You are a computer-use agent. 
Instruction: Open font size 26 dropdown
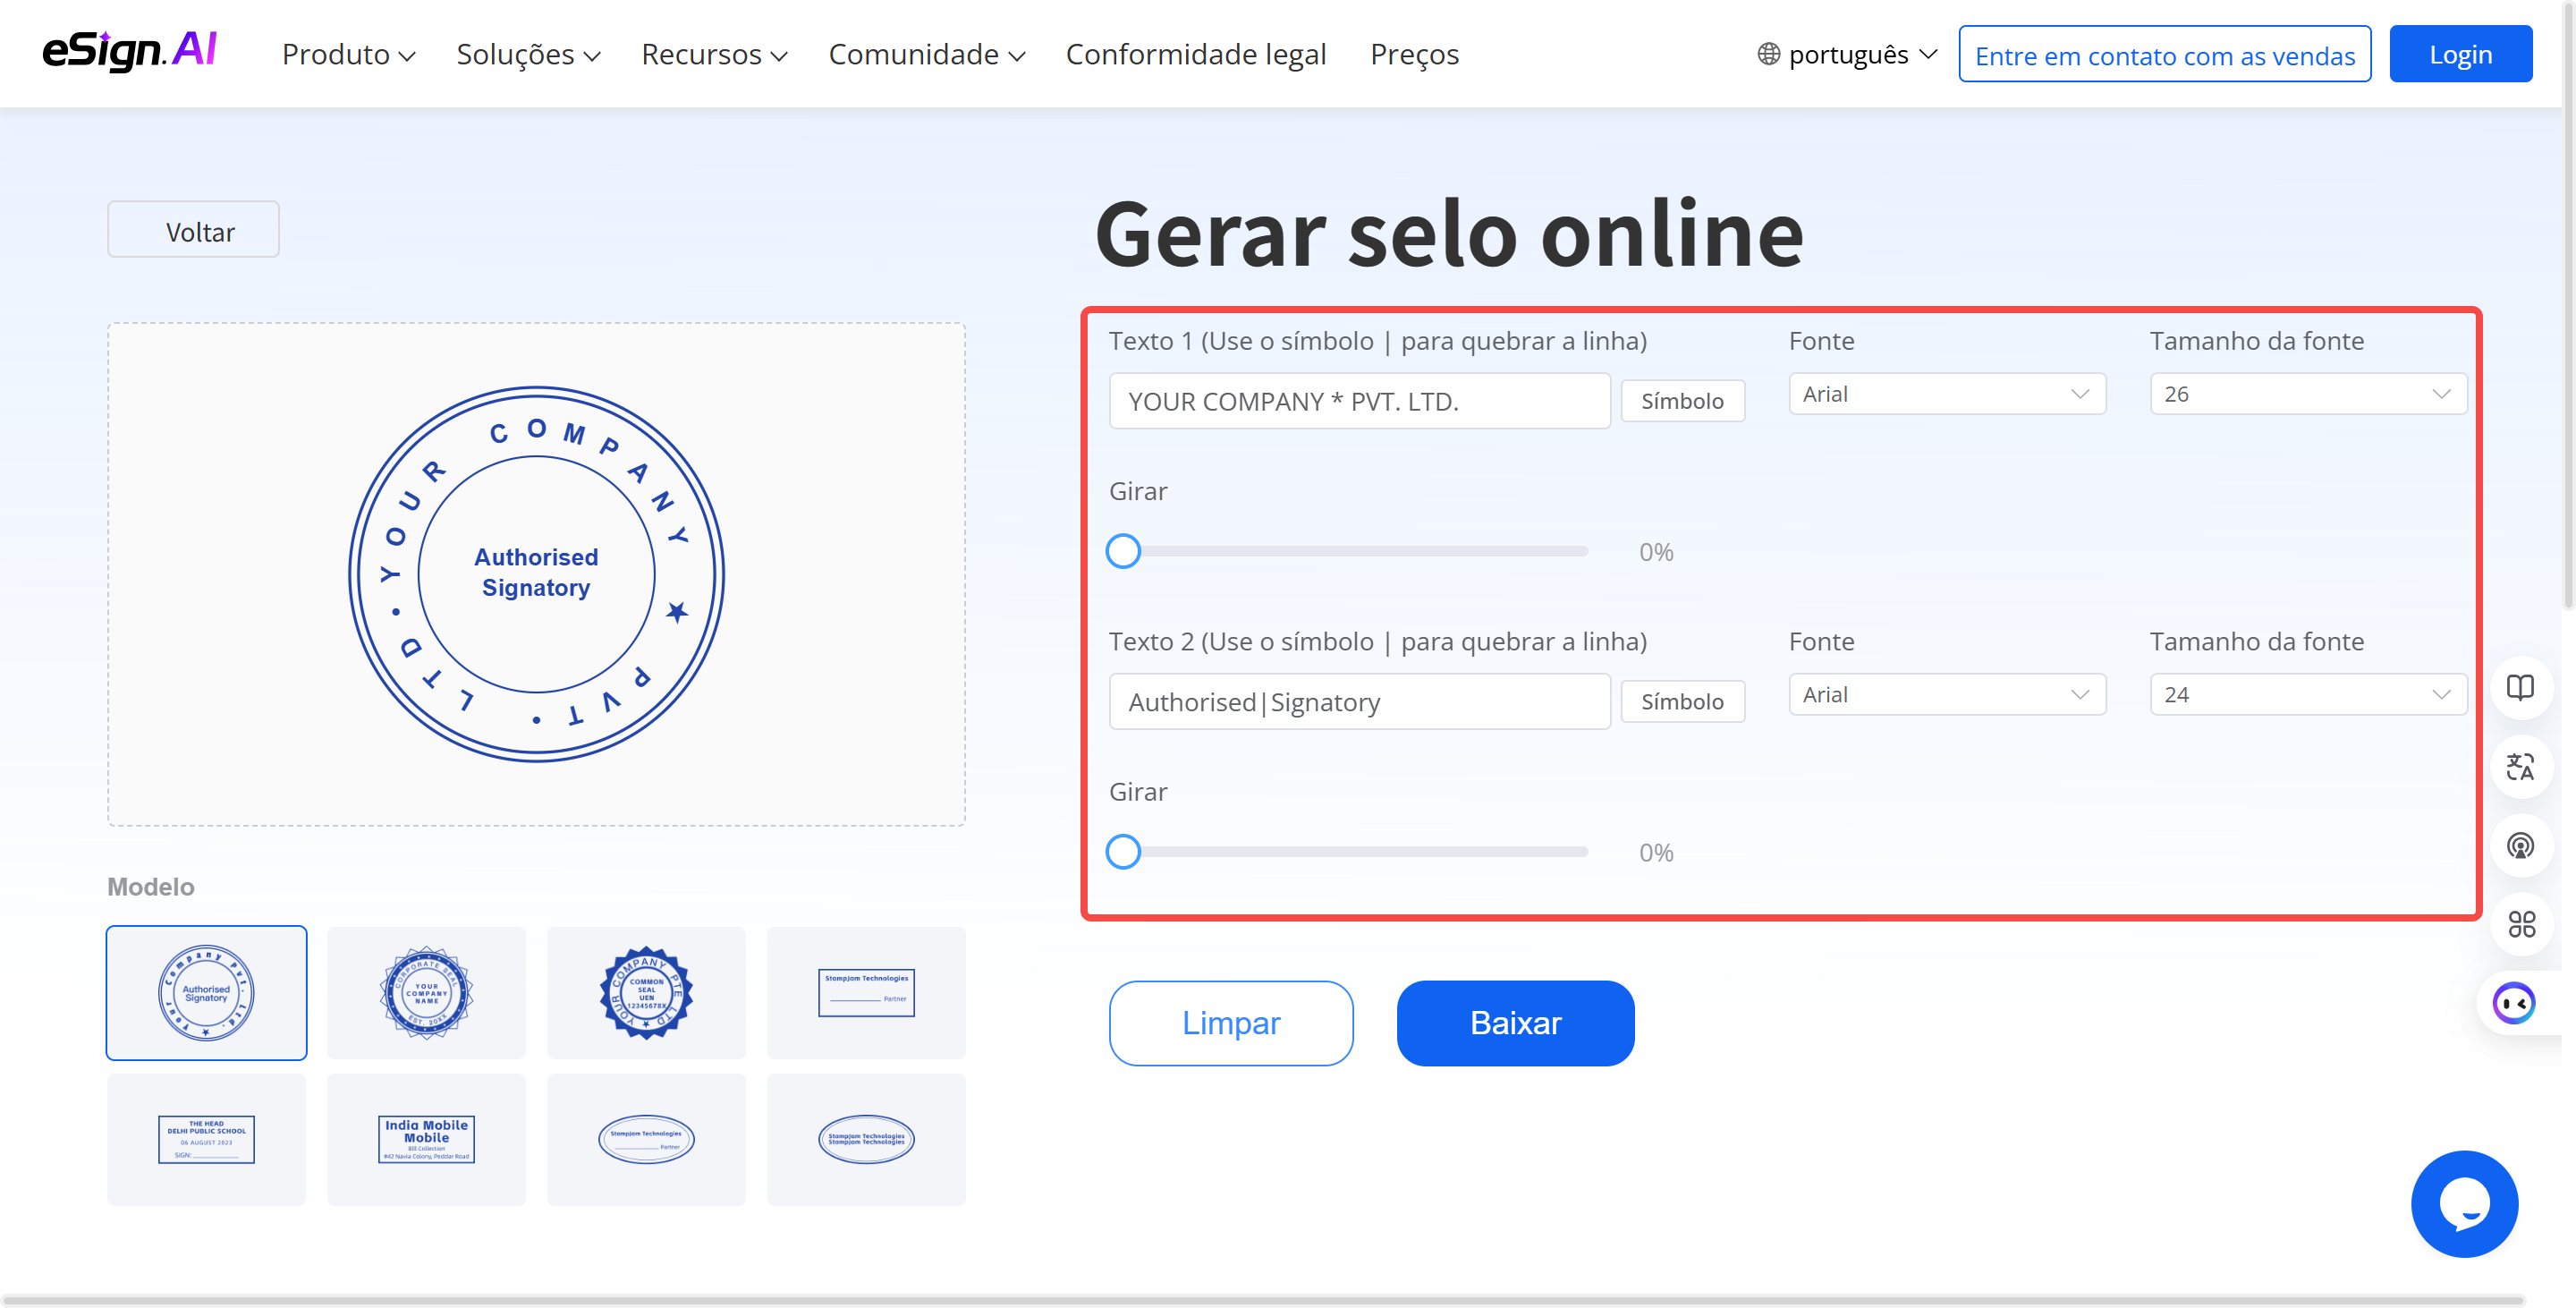[2308, 394]
